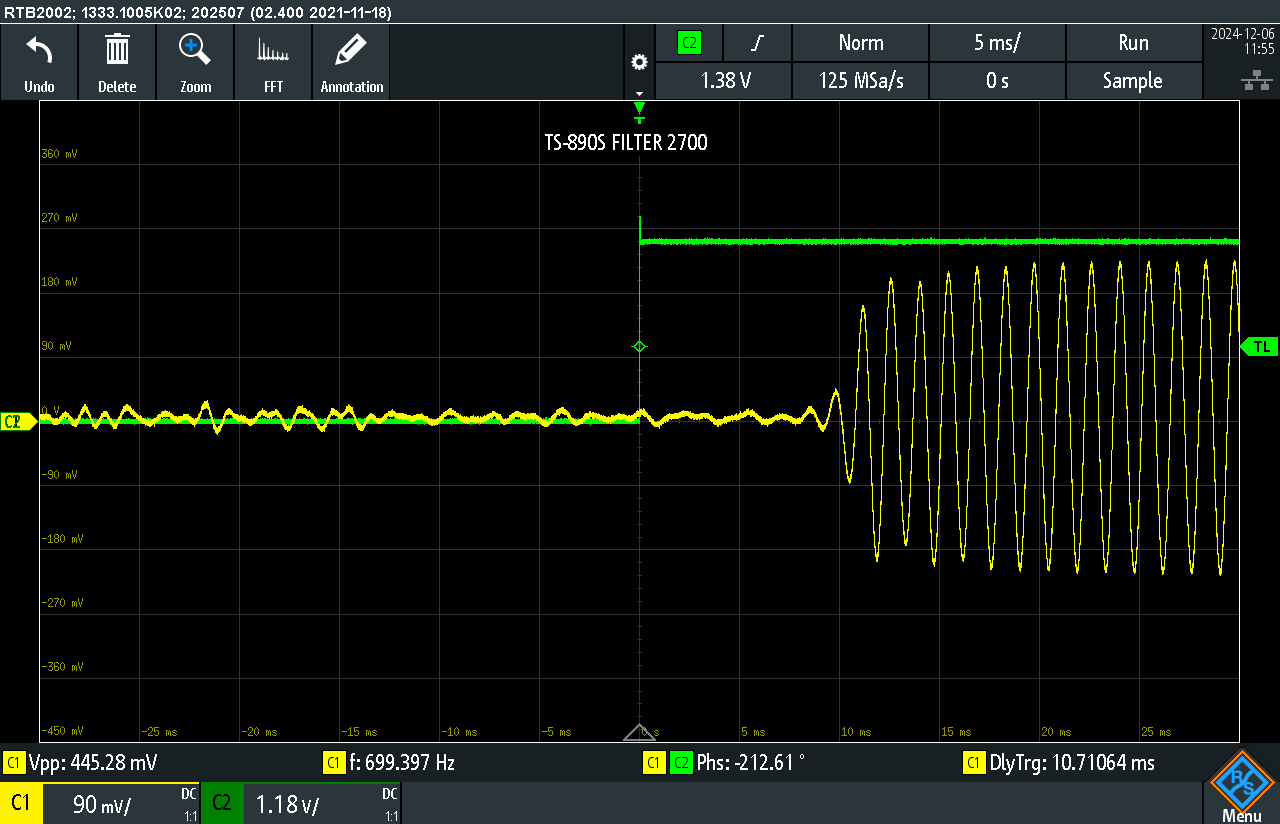
Task: Open channel C2 1.18 V/div settings
Action: (300, 803)
